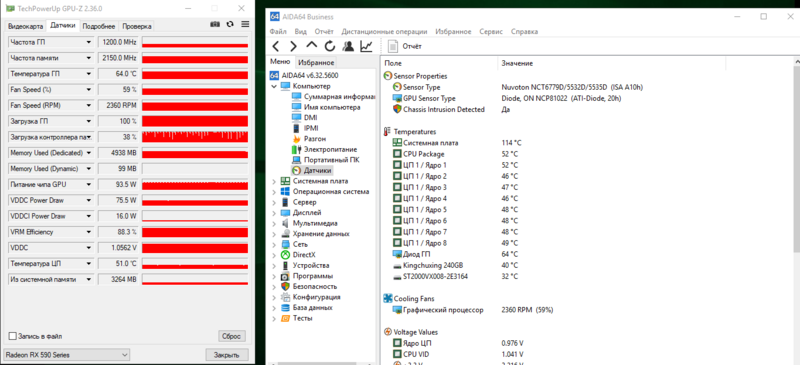Click the AIDA64 v6.32.5600 root node
This screenshot has height=365, width=800.
click(311, 76)
